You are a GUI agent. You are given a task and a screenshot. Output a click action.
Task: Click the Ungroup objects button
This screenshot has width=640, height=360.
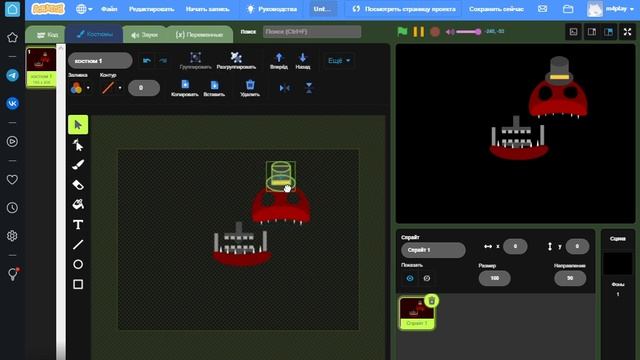236,60
